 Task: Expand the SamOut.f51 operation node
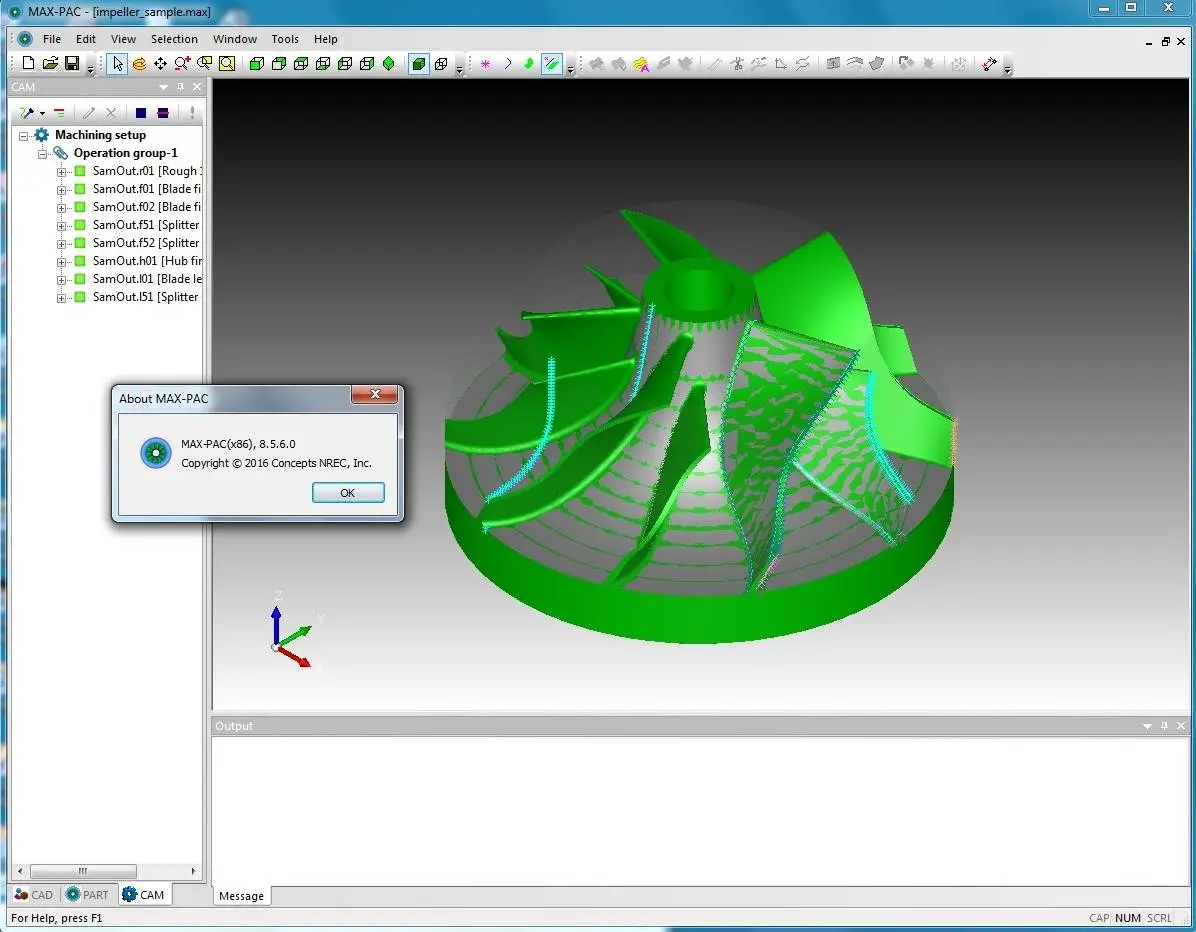61,226
